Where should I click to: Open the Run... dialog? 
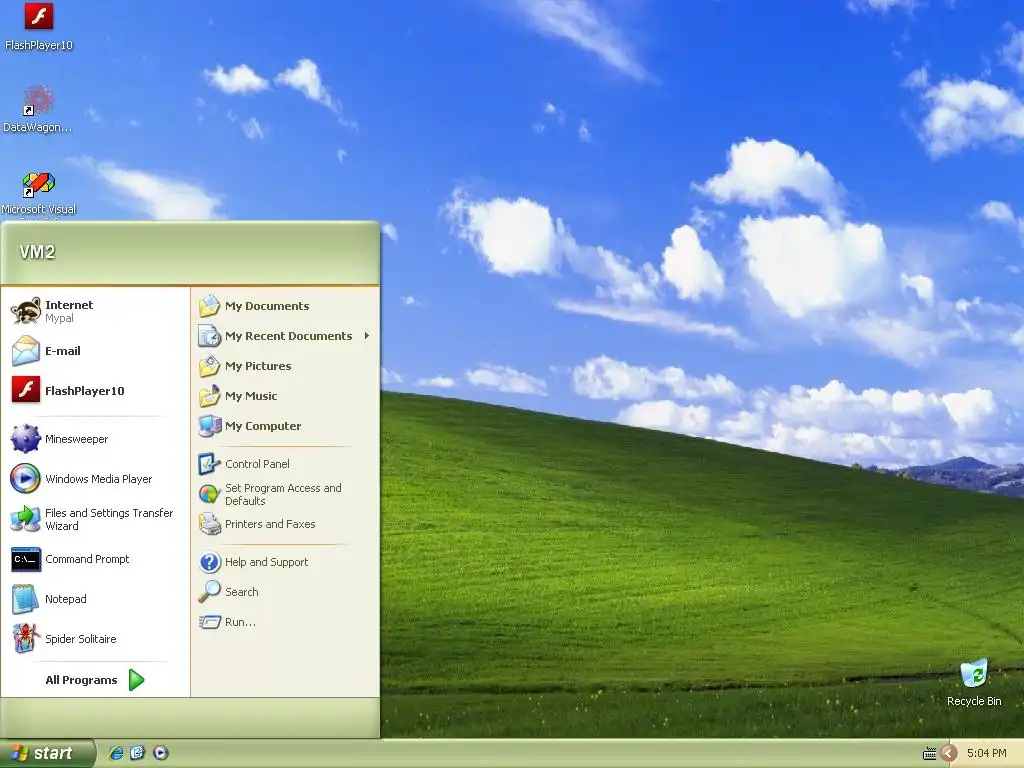[x=285, y=622]
